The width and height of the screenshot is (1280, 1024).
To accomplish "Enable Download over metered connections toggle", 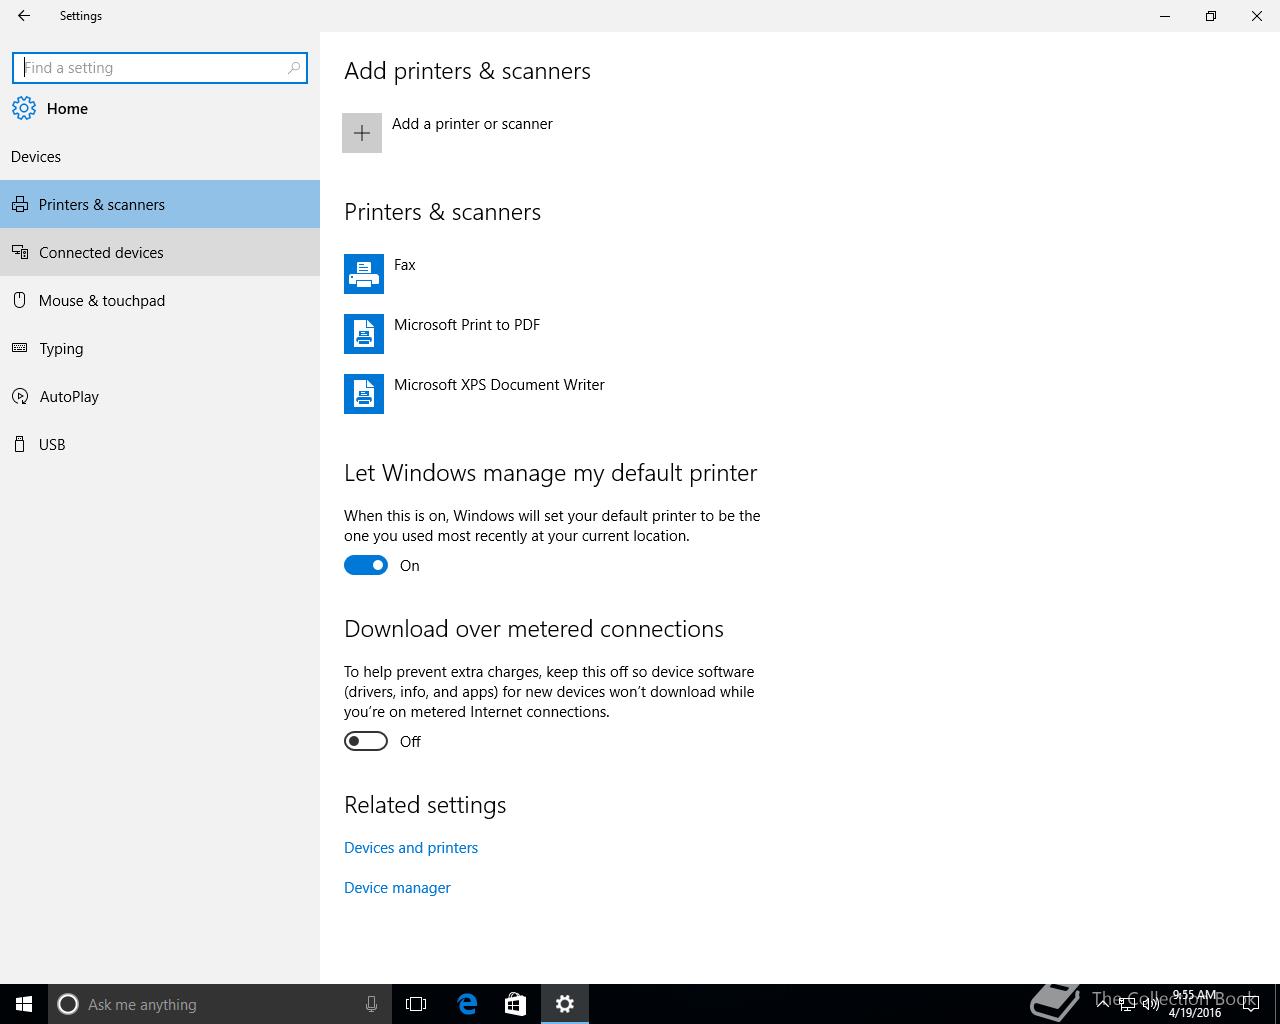I will 366,741.
